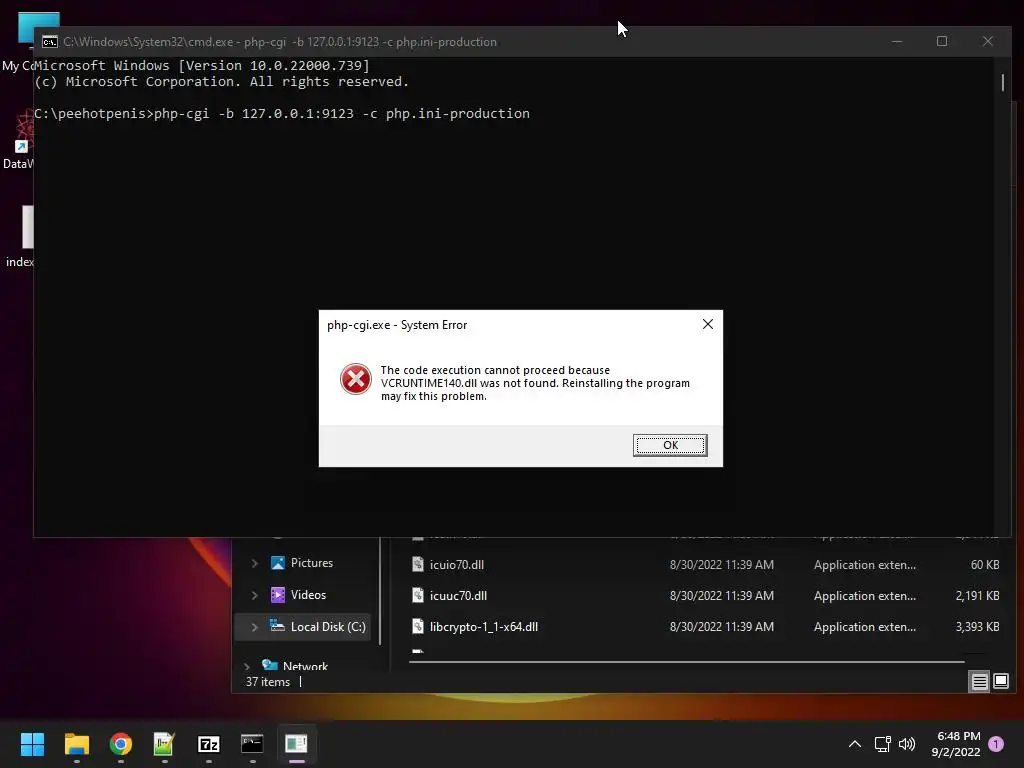The image size is (1024, 768).
Task: Open 7-Zip from the taskbar
Action: (208, 744)
